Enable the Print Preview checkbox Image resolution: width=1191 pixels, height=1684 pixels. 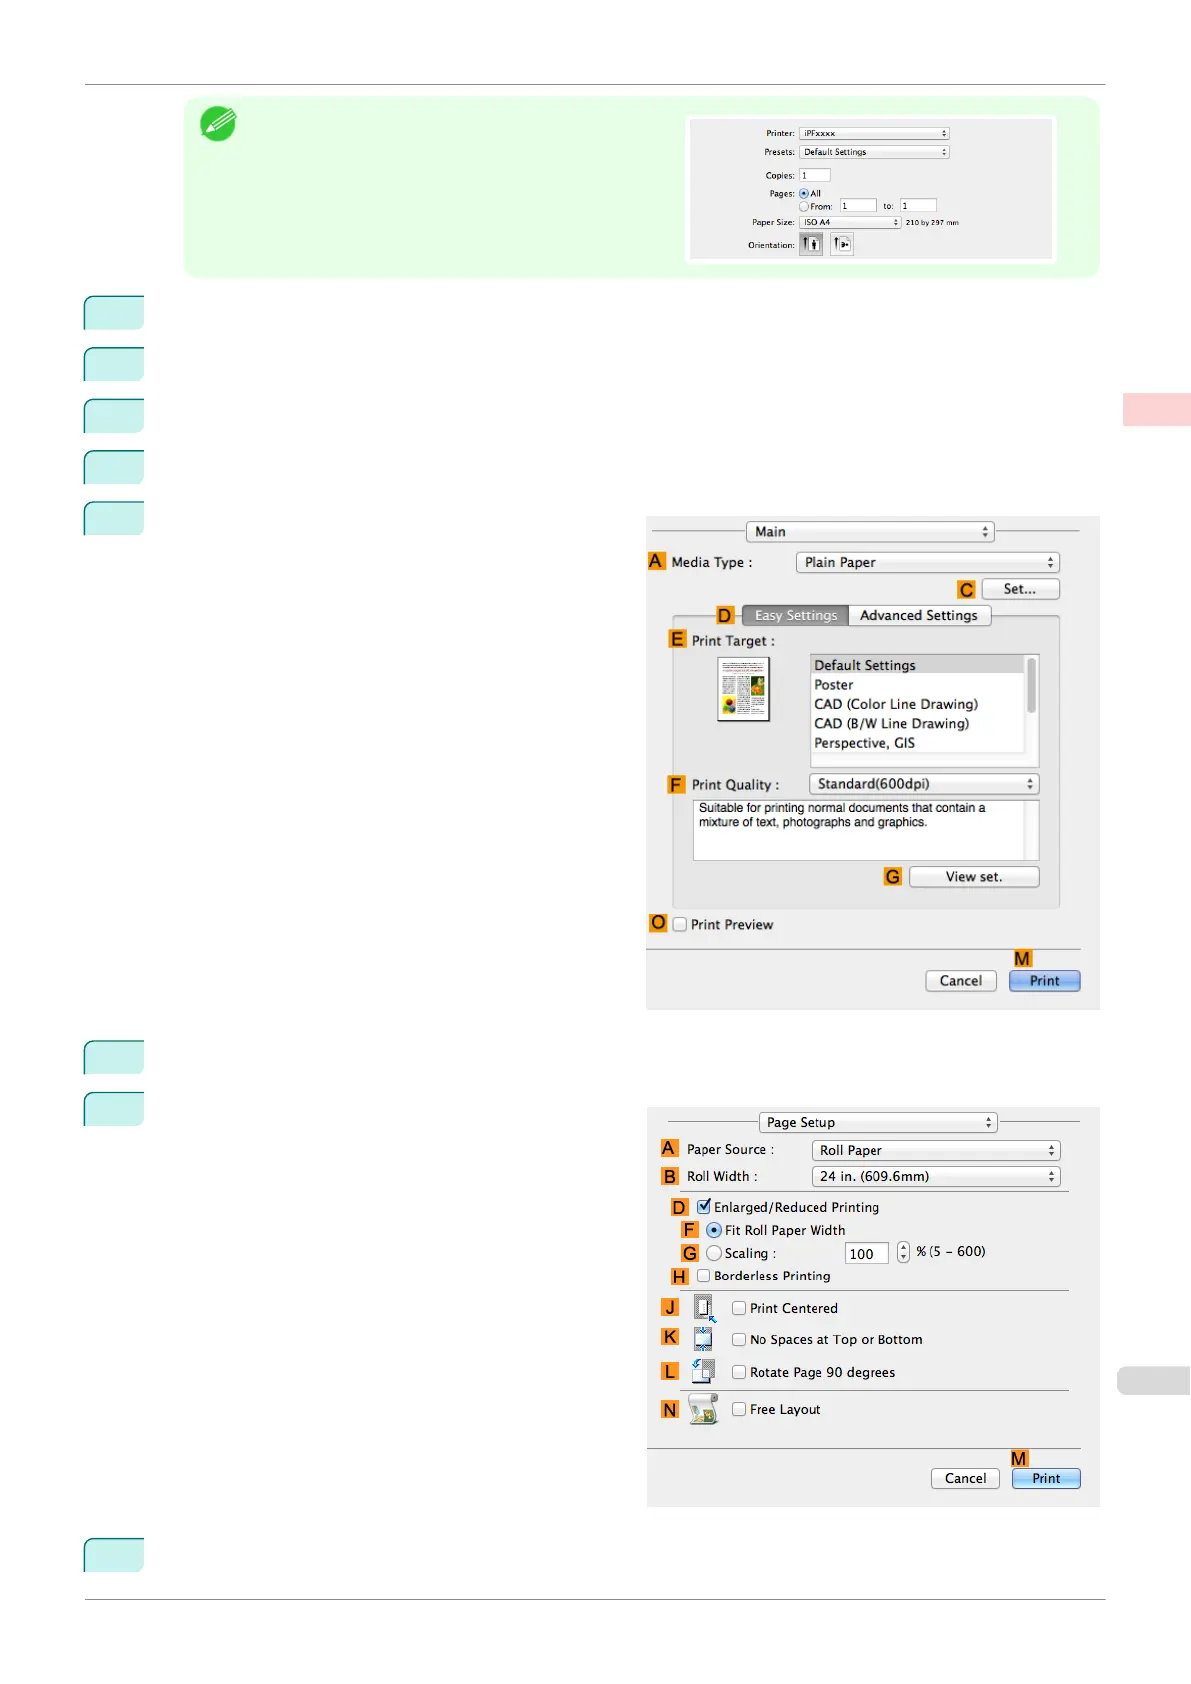pos(680,924)
